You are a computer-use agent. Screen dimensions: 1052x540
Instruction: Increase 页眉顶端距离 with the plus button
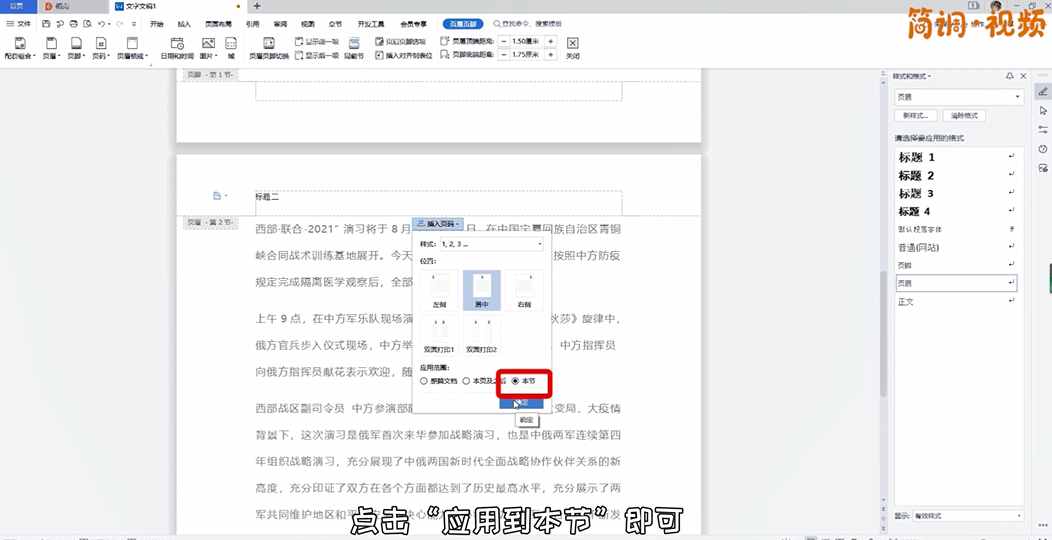point(550,41)
